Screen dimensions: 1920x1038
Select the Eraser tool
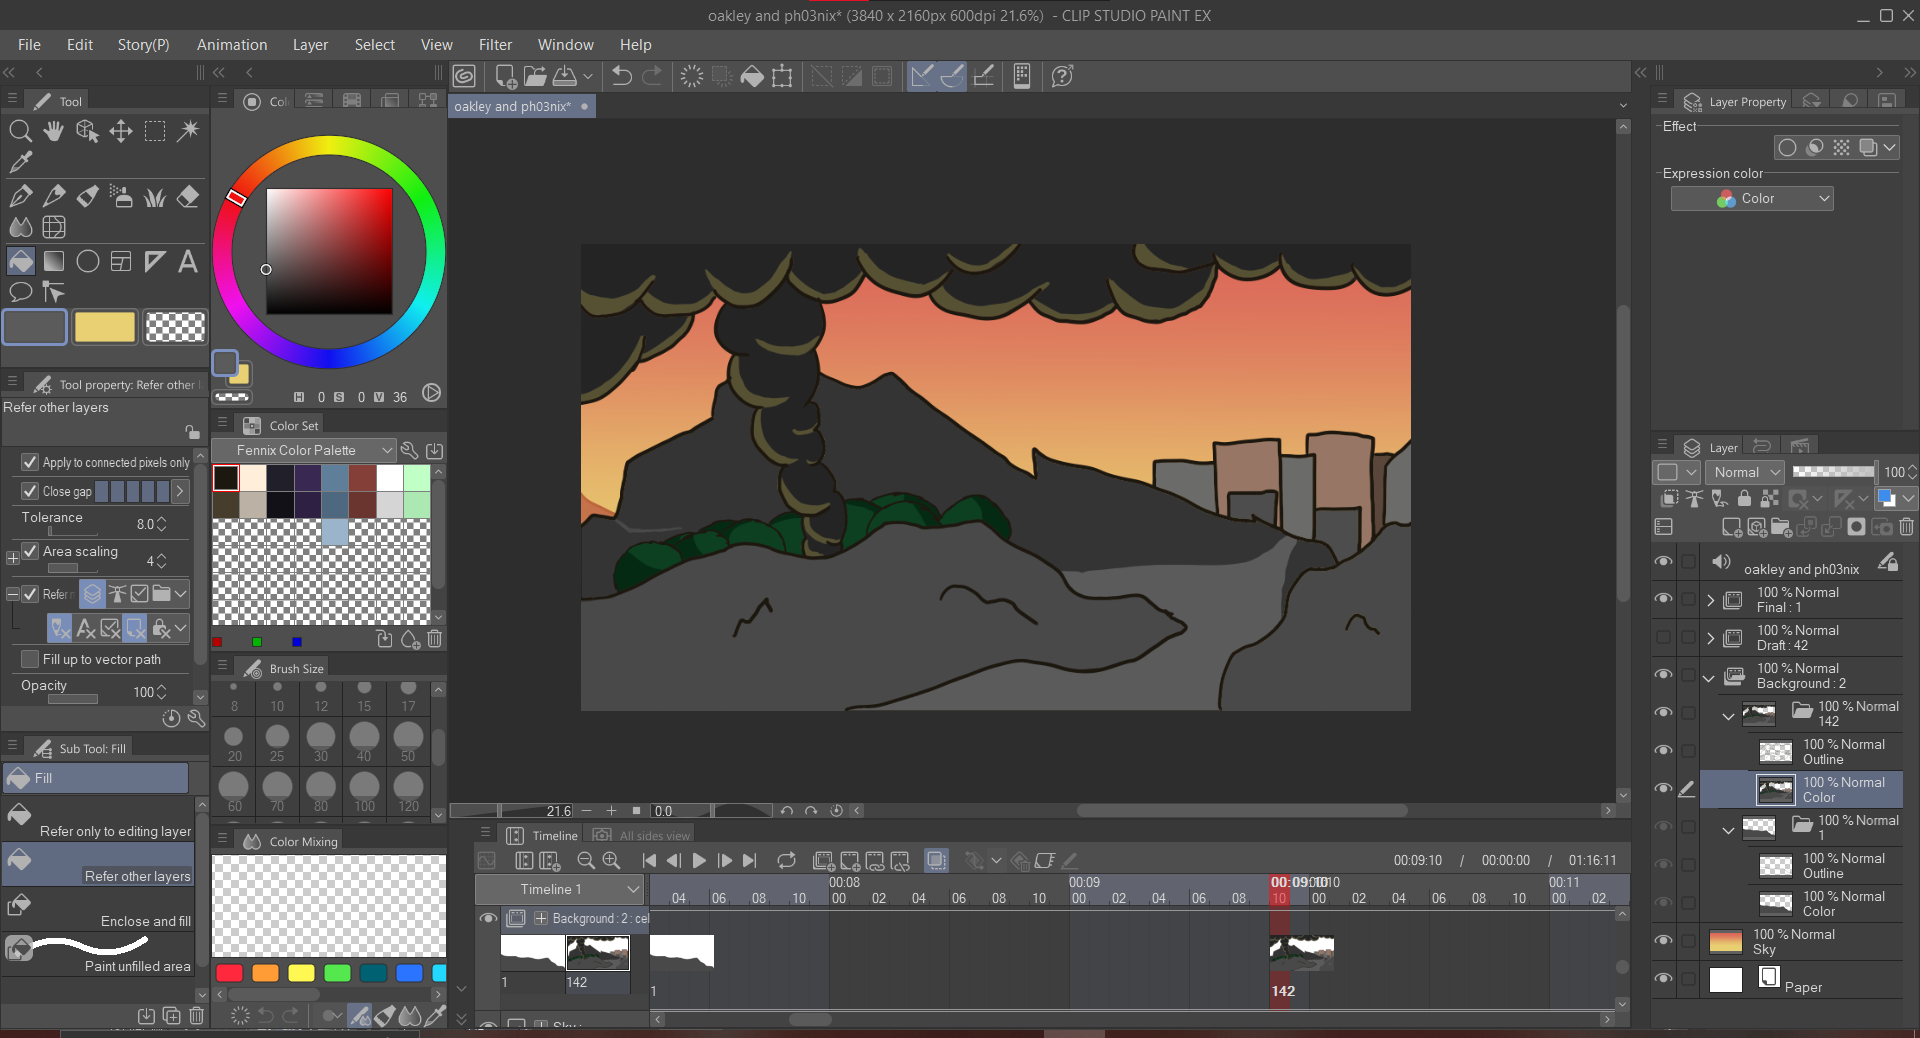[x=188, y=196]
